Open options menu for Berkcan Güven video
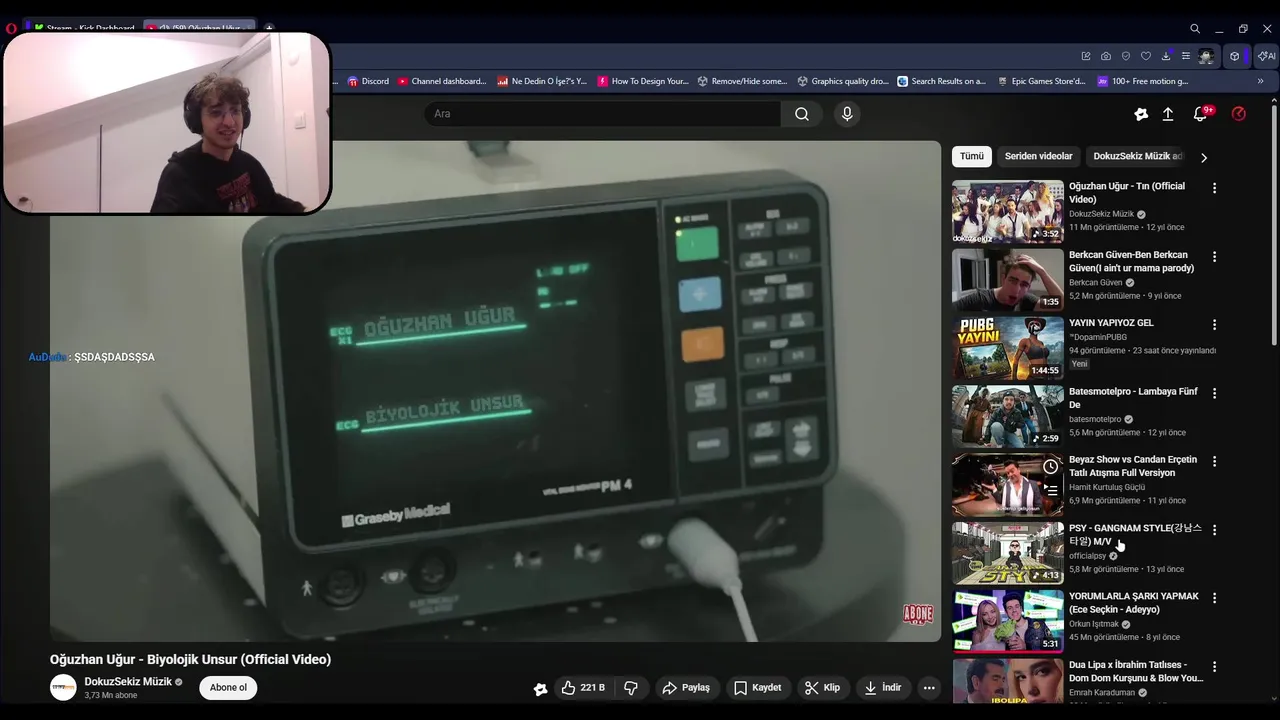The width and height of the screenshot is (1280, 720). tap(1215, 257)
